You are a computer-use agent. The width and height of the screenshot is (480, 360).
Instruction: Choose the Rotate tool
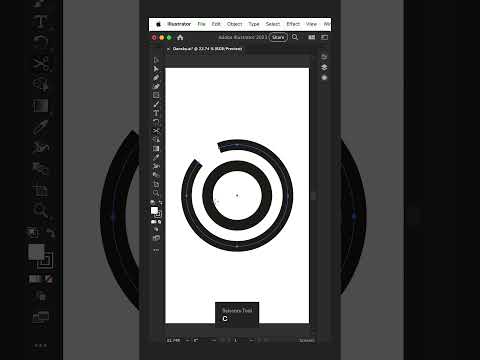(156, 122)
